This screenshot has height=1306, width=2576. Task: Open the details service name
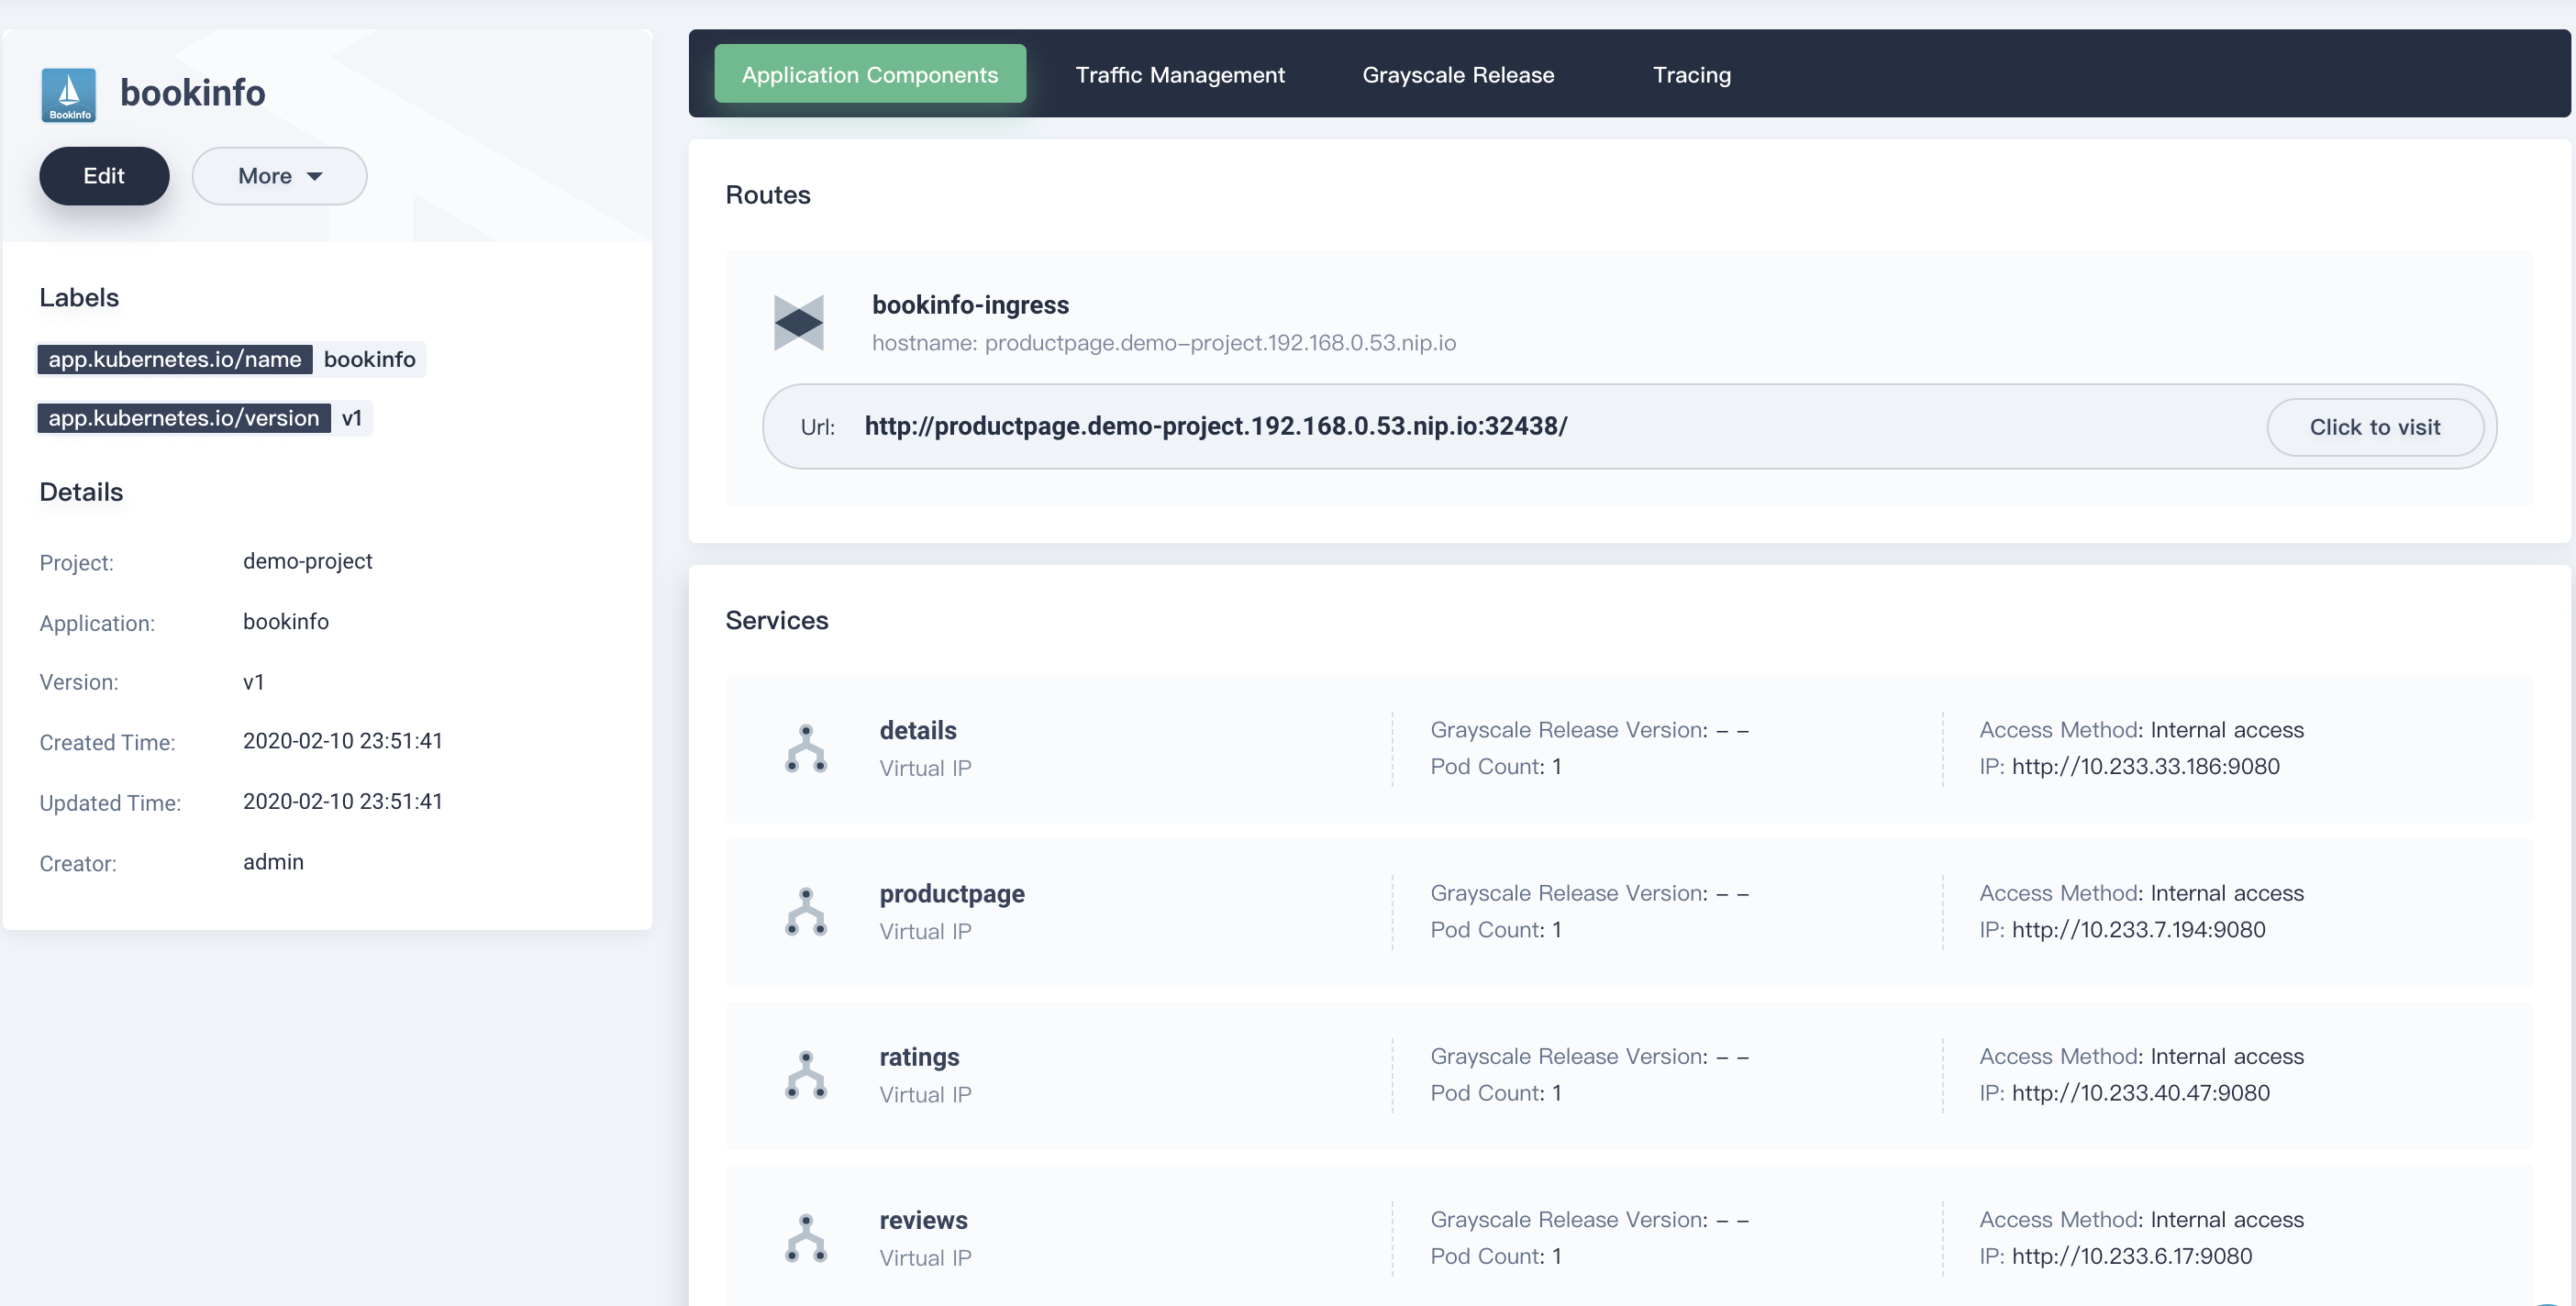(917, 730)
